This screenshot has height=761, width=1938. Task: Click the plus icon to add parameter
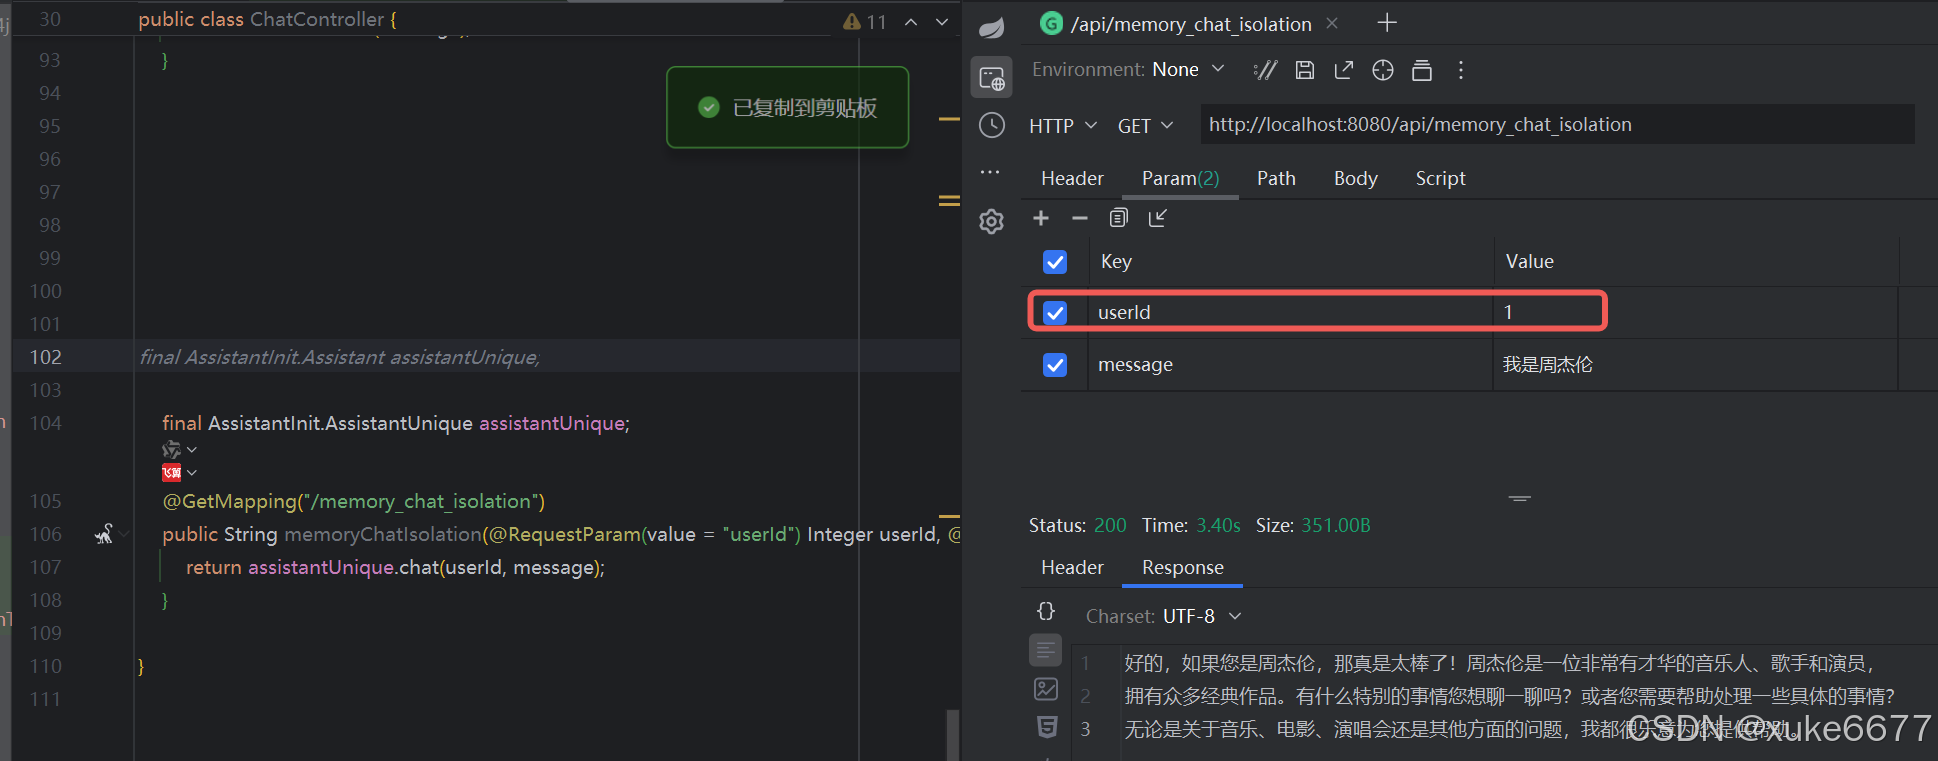pyautogui.click(x=1041, y=218)
